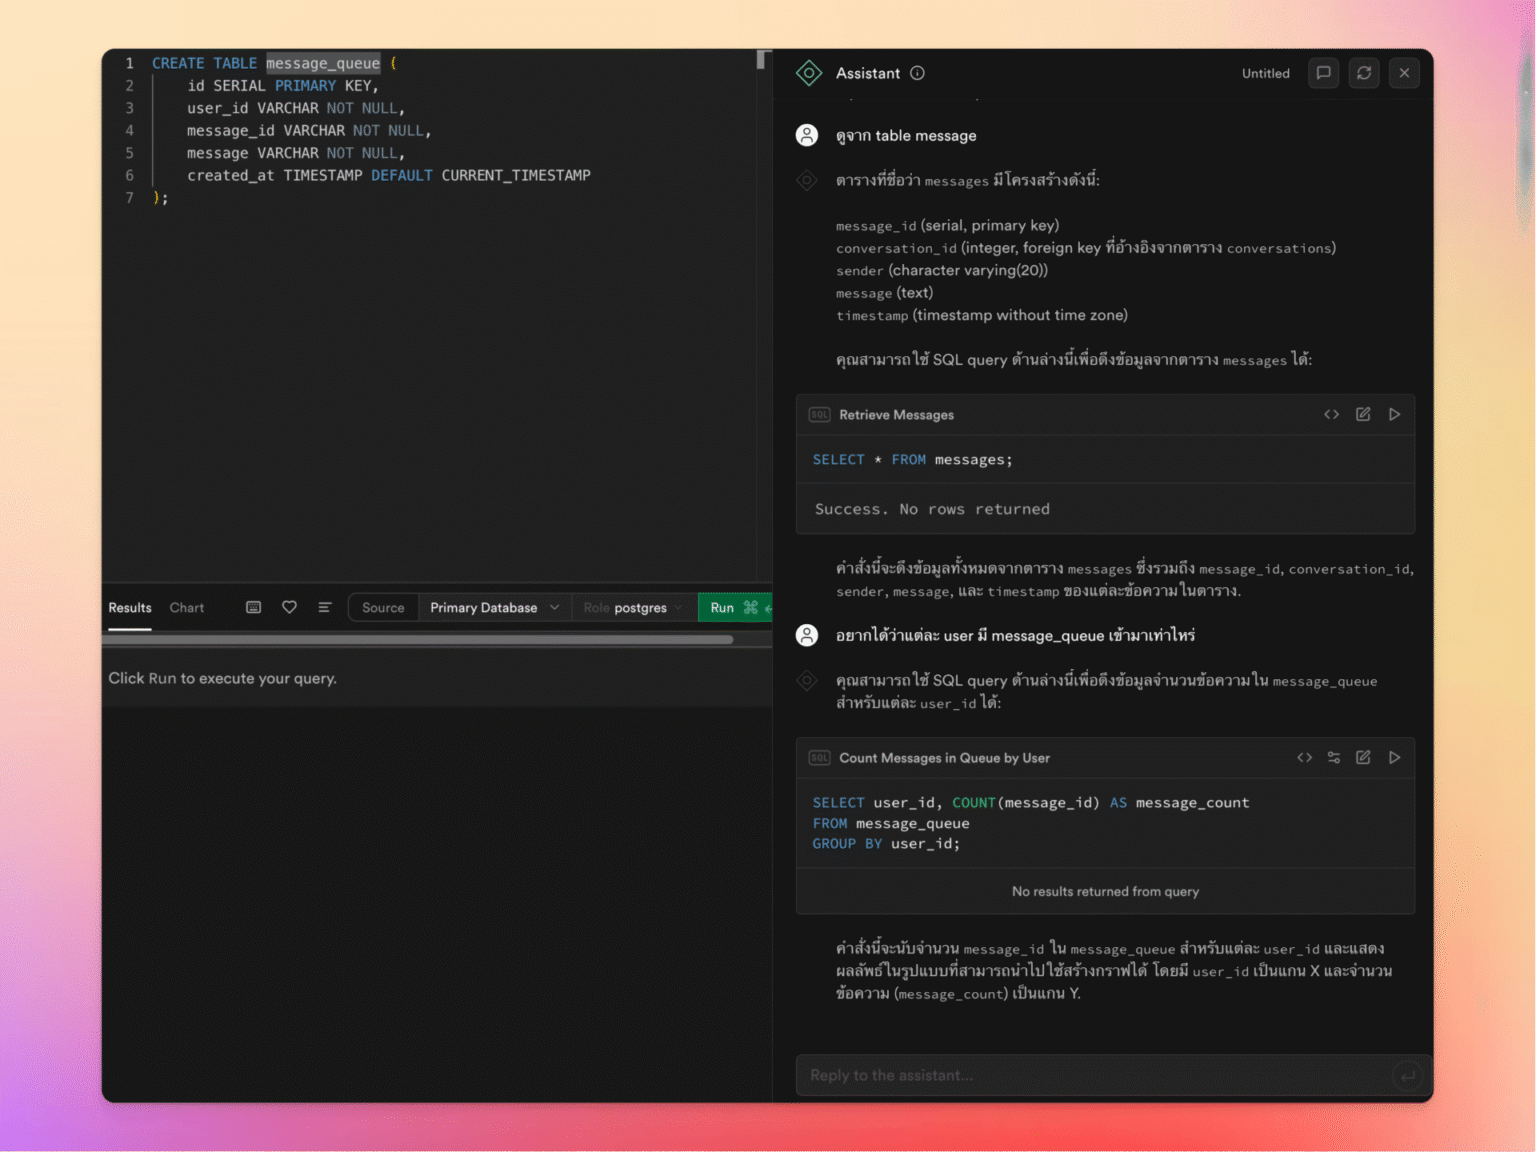Expand the Primary Database dropdown
The height and width of the screenshot is (1152, 1536).
pyautogui.click(x=494, y=607)
